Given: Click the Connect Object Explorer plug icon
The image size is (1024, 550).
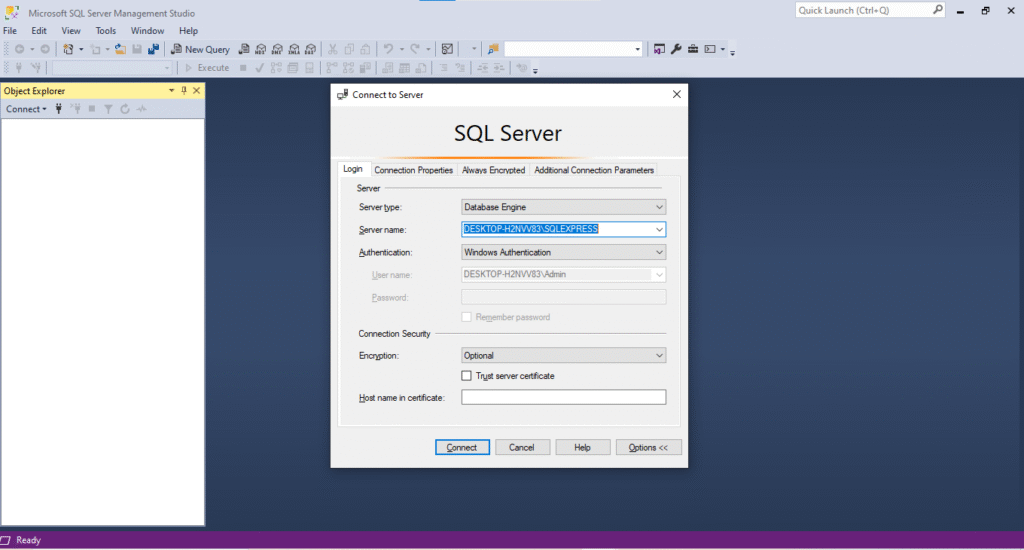Looking at the screenshot, I should pyautogui.click(x=59, y=109).
